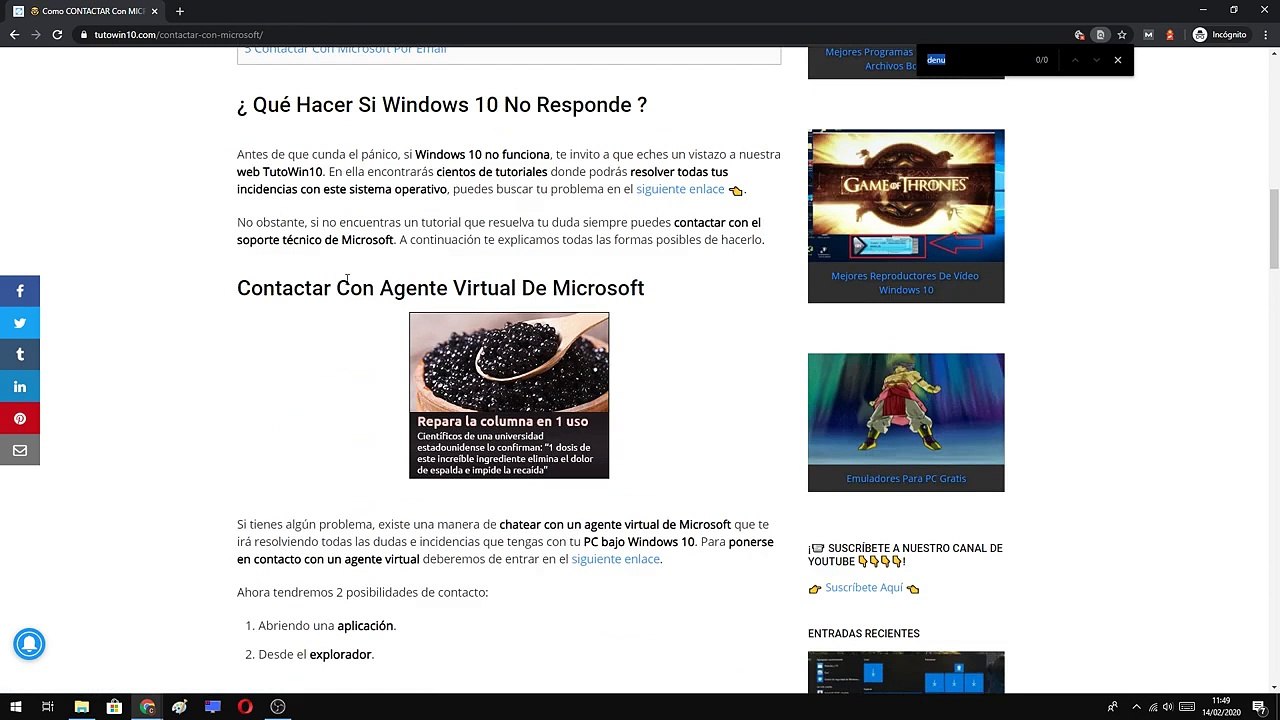Close the Como CONTACTAR Con Microsoft tab
1280x720 pixels.
point(154,11)
